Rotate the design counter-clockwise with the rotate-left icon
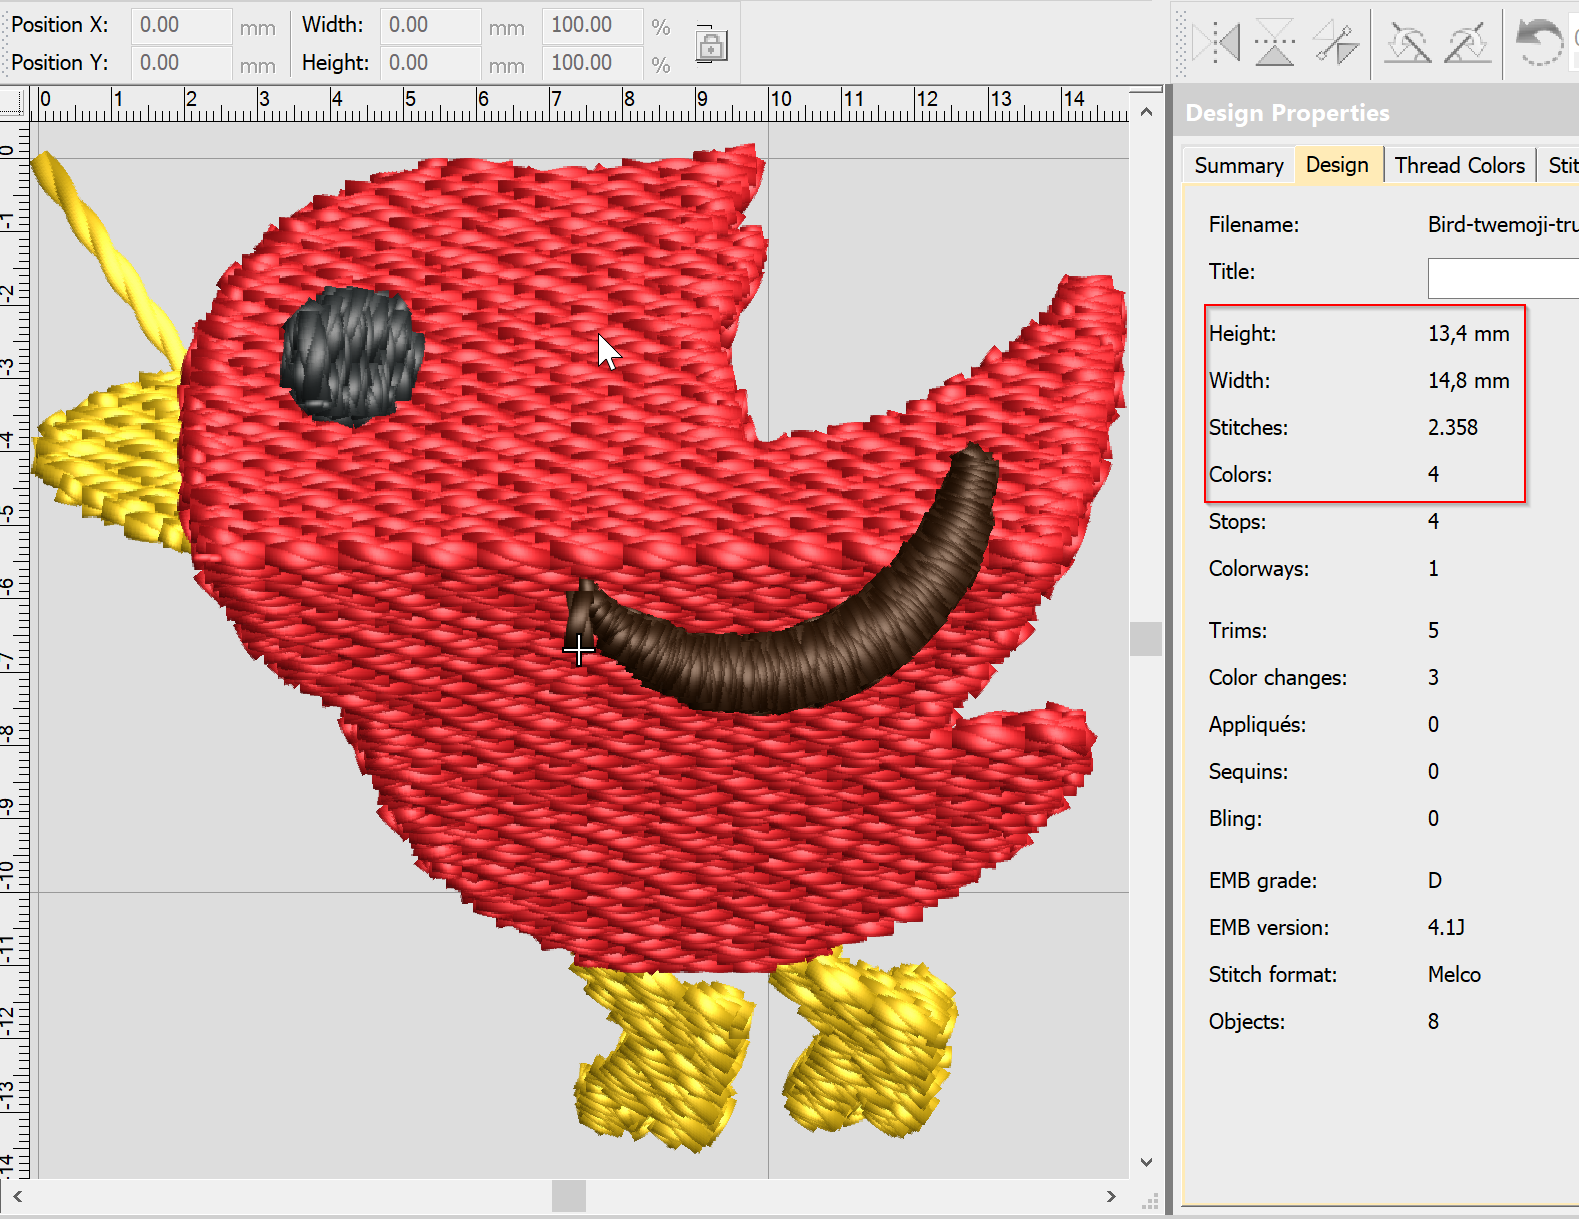The width and height of the screenshot is (1579, 1219). pos(1407,43)
